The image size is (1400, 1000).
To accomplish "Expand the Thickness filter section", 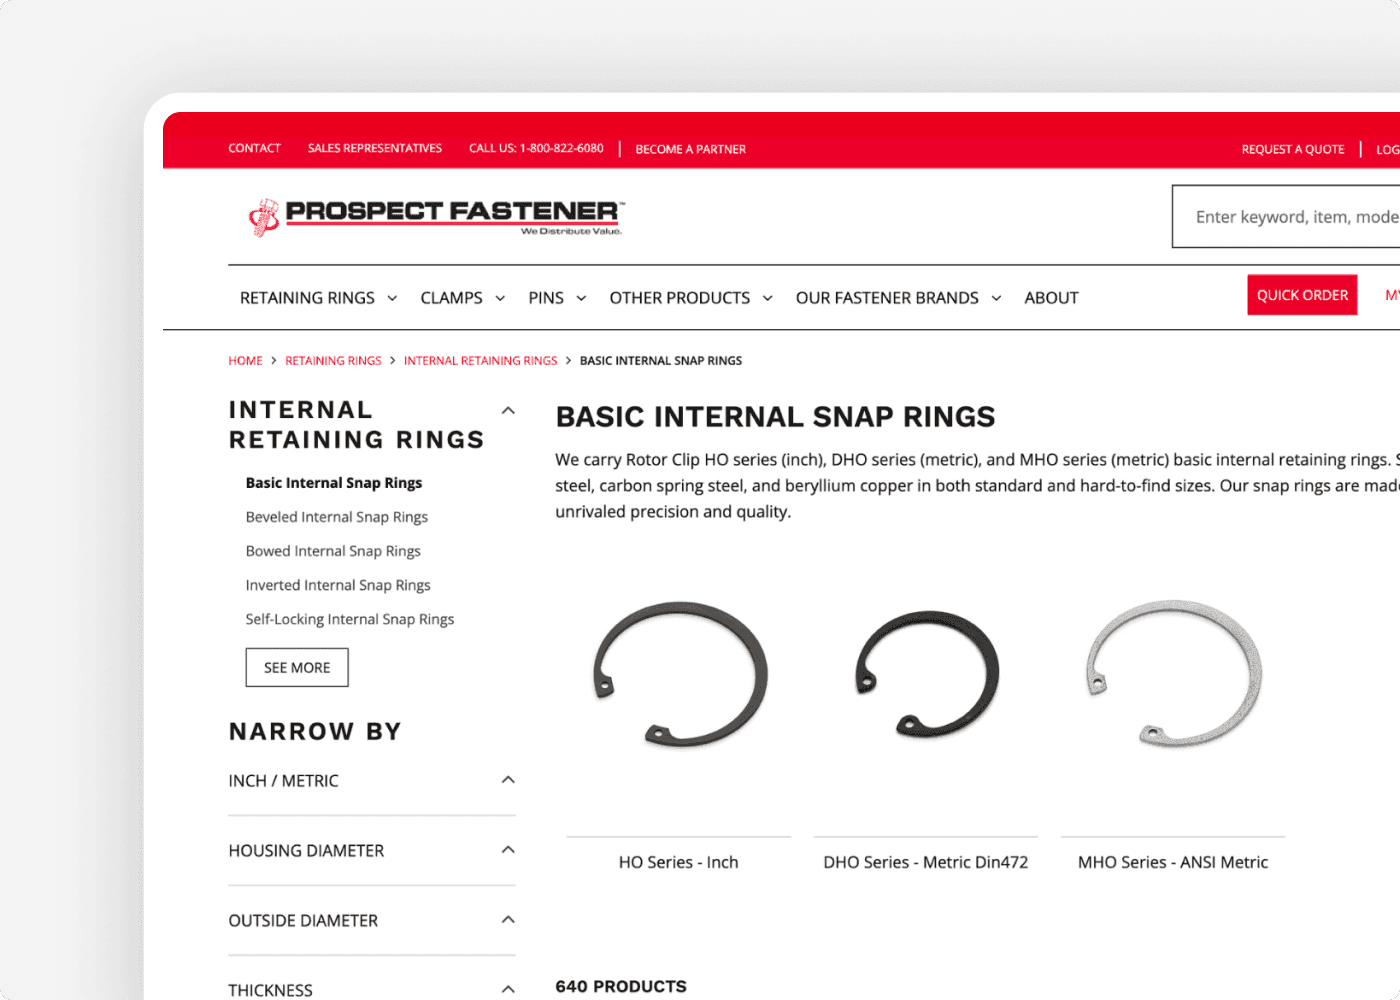I will click(508, 988).
